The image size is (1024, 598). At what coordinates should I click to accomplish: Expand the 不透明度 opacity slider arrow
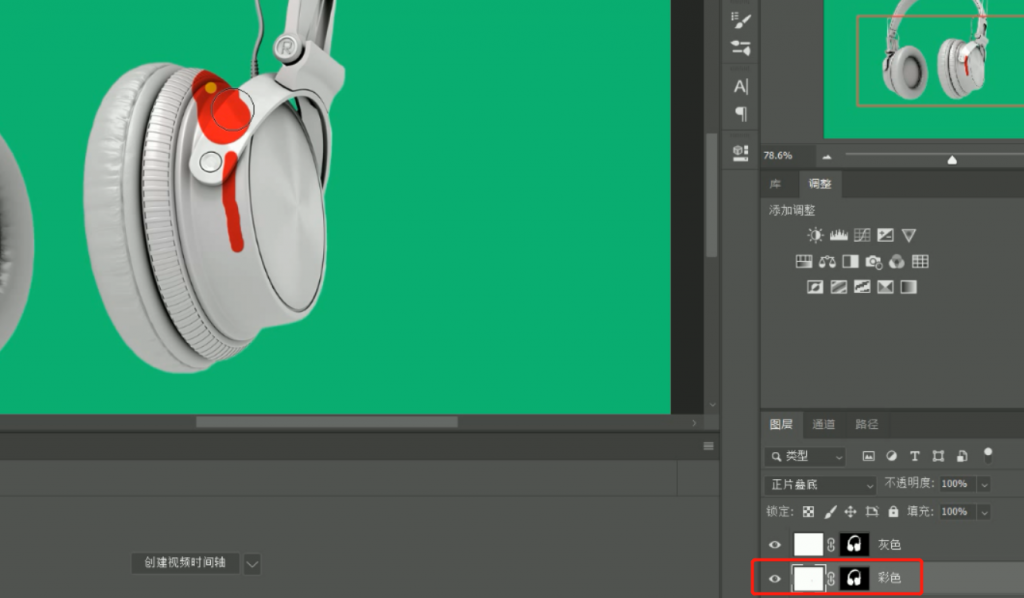pos(984,484)
